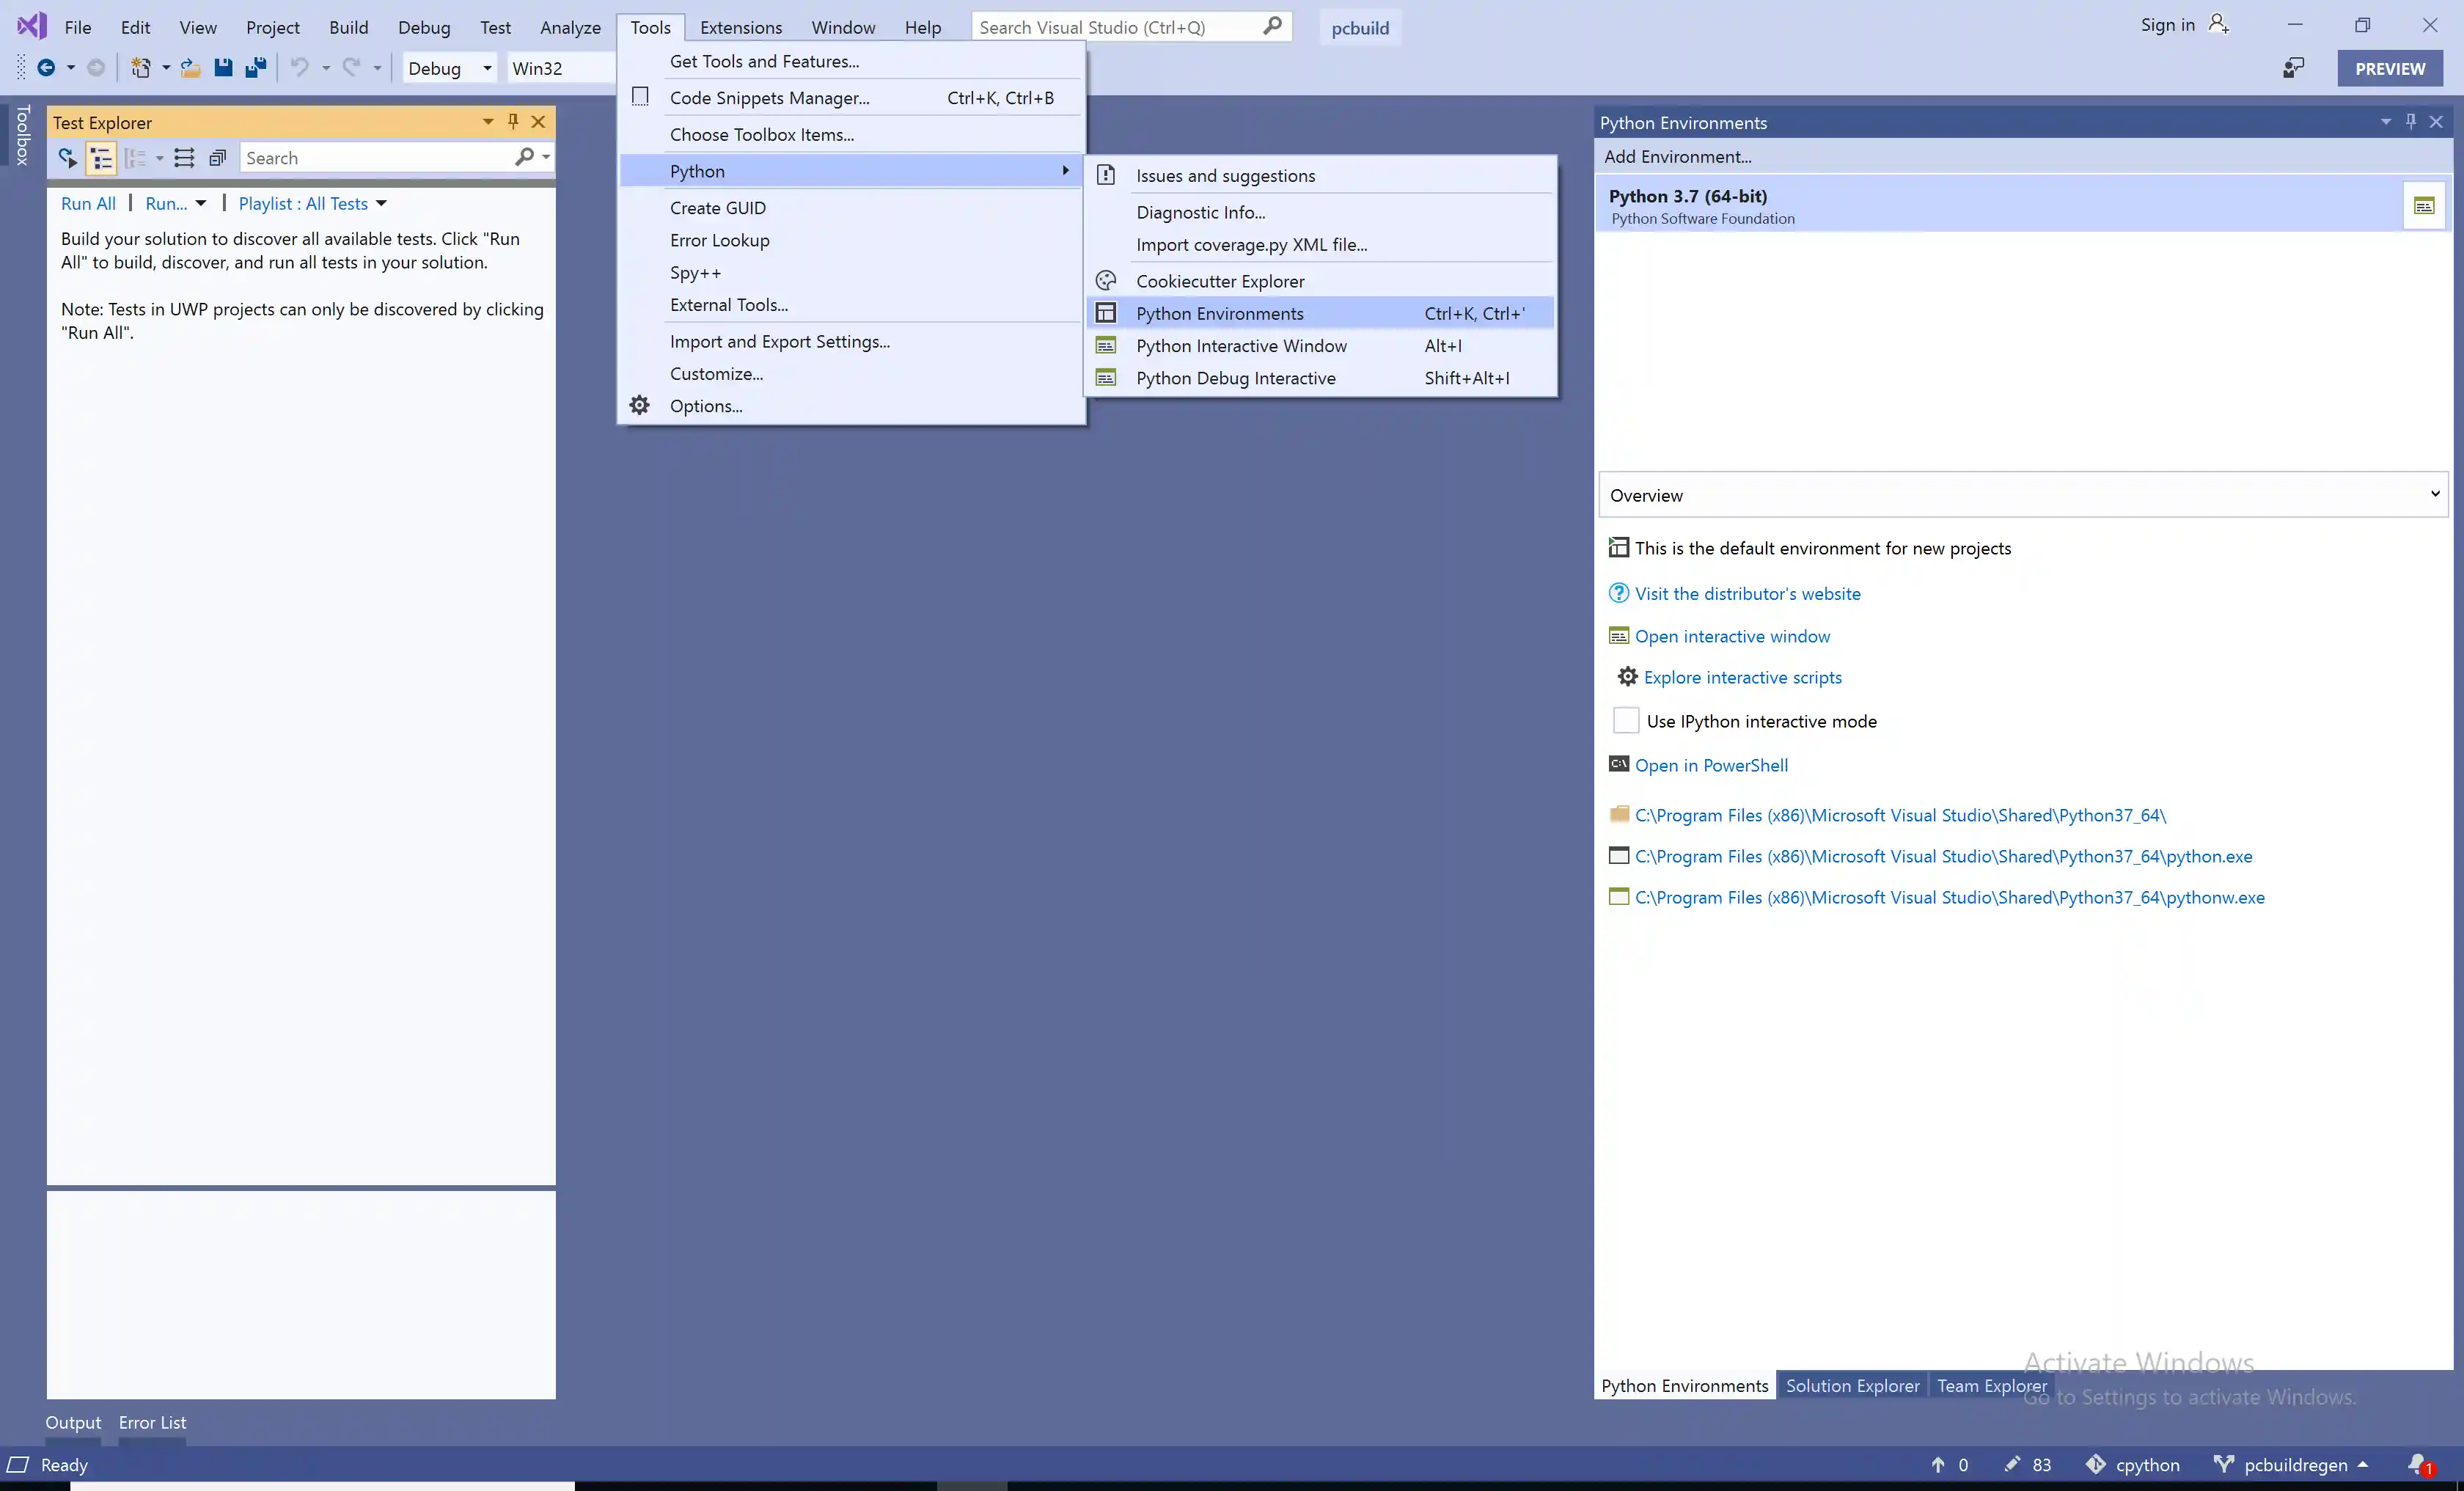Click the Group By icon in Test Explorer
This screenshot has height=1491, width=2464.
click(135, 158)
